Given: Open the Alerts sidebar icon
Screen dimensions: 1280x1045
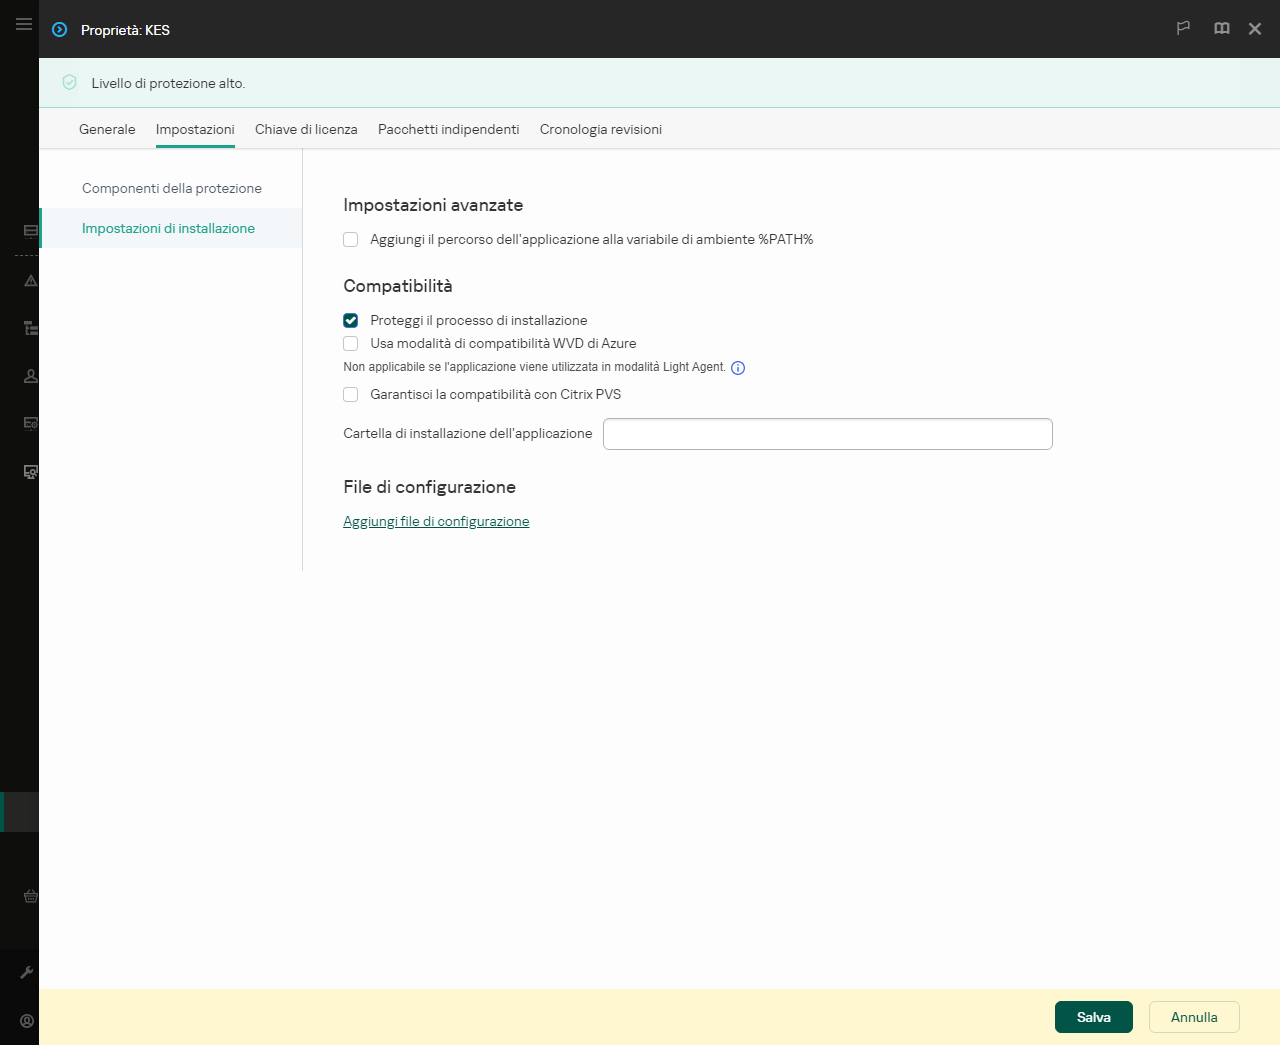Looking at the screenshot, I should (x=29, y=281).
